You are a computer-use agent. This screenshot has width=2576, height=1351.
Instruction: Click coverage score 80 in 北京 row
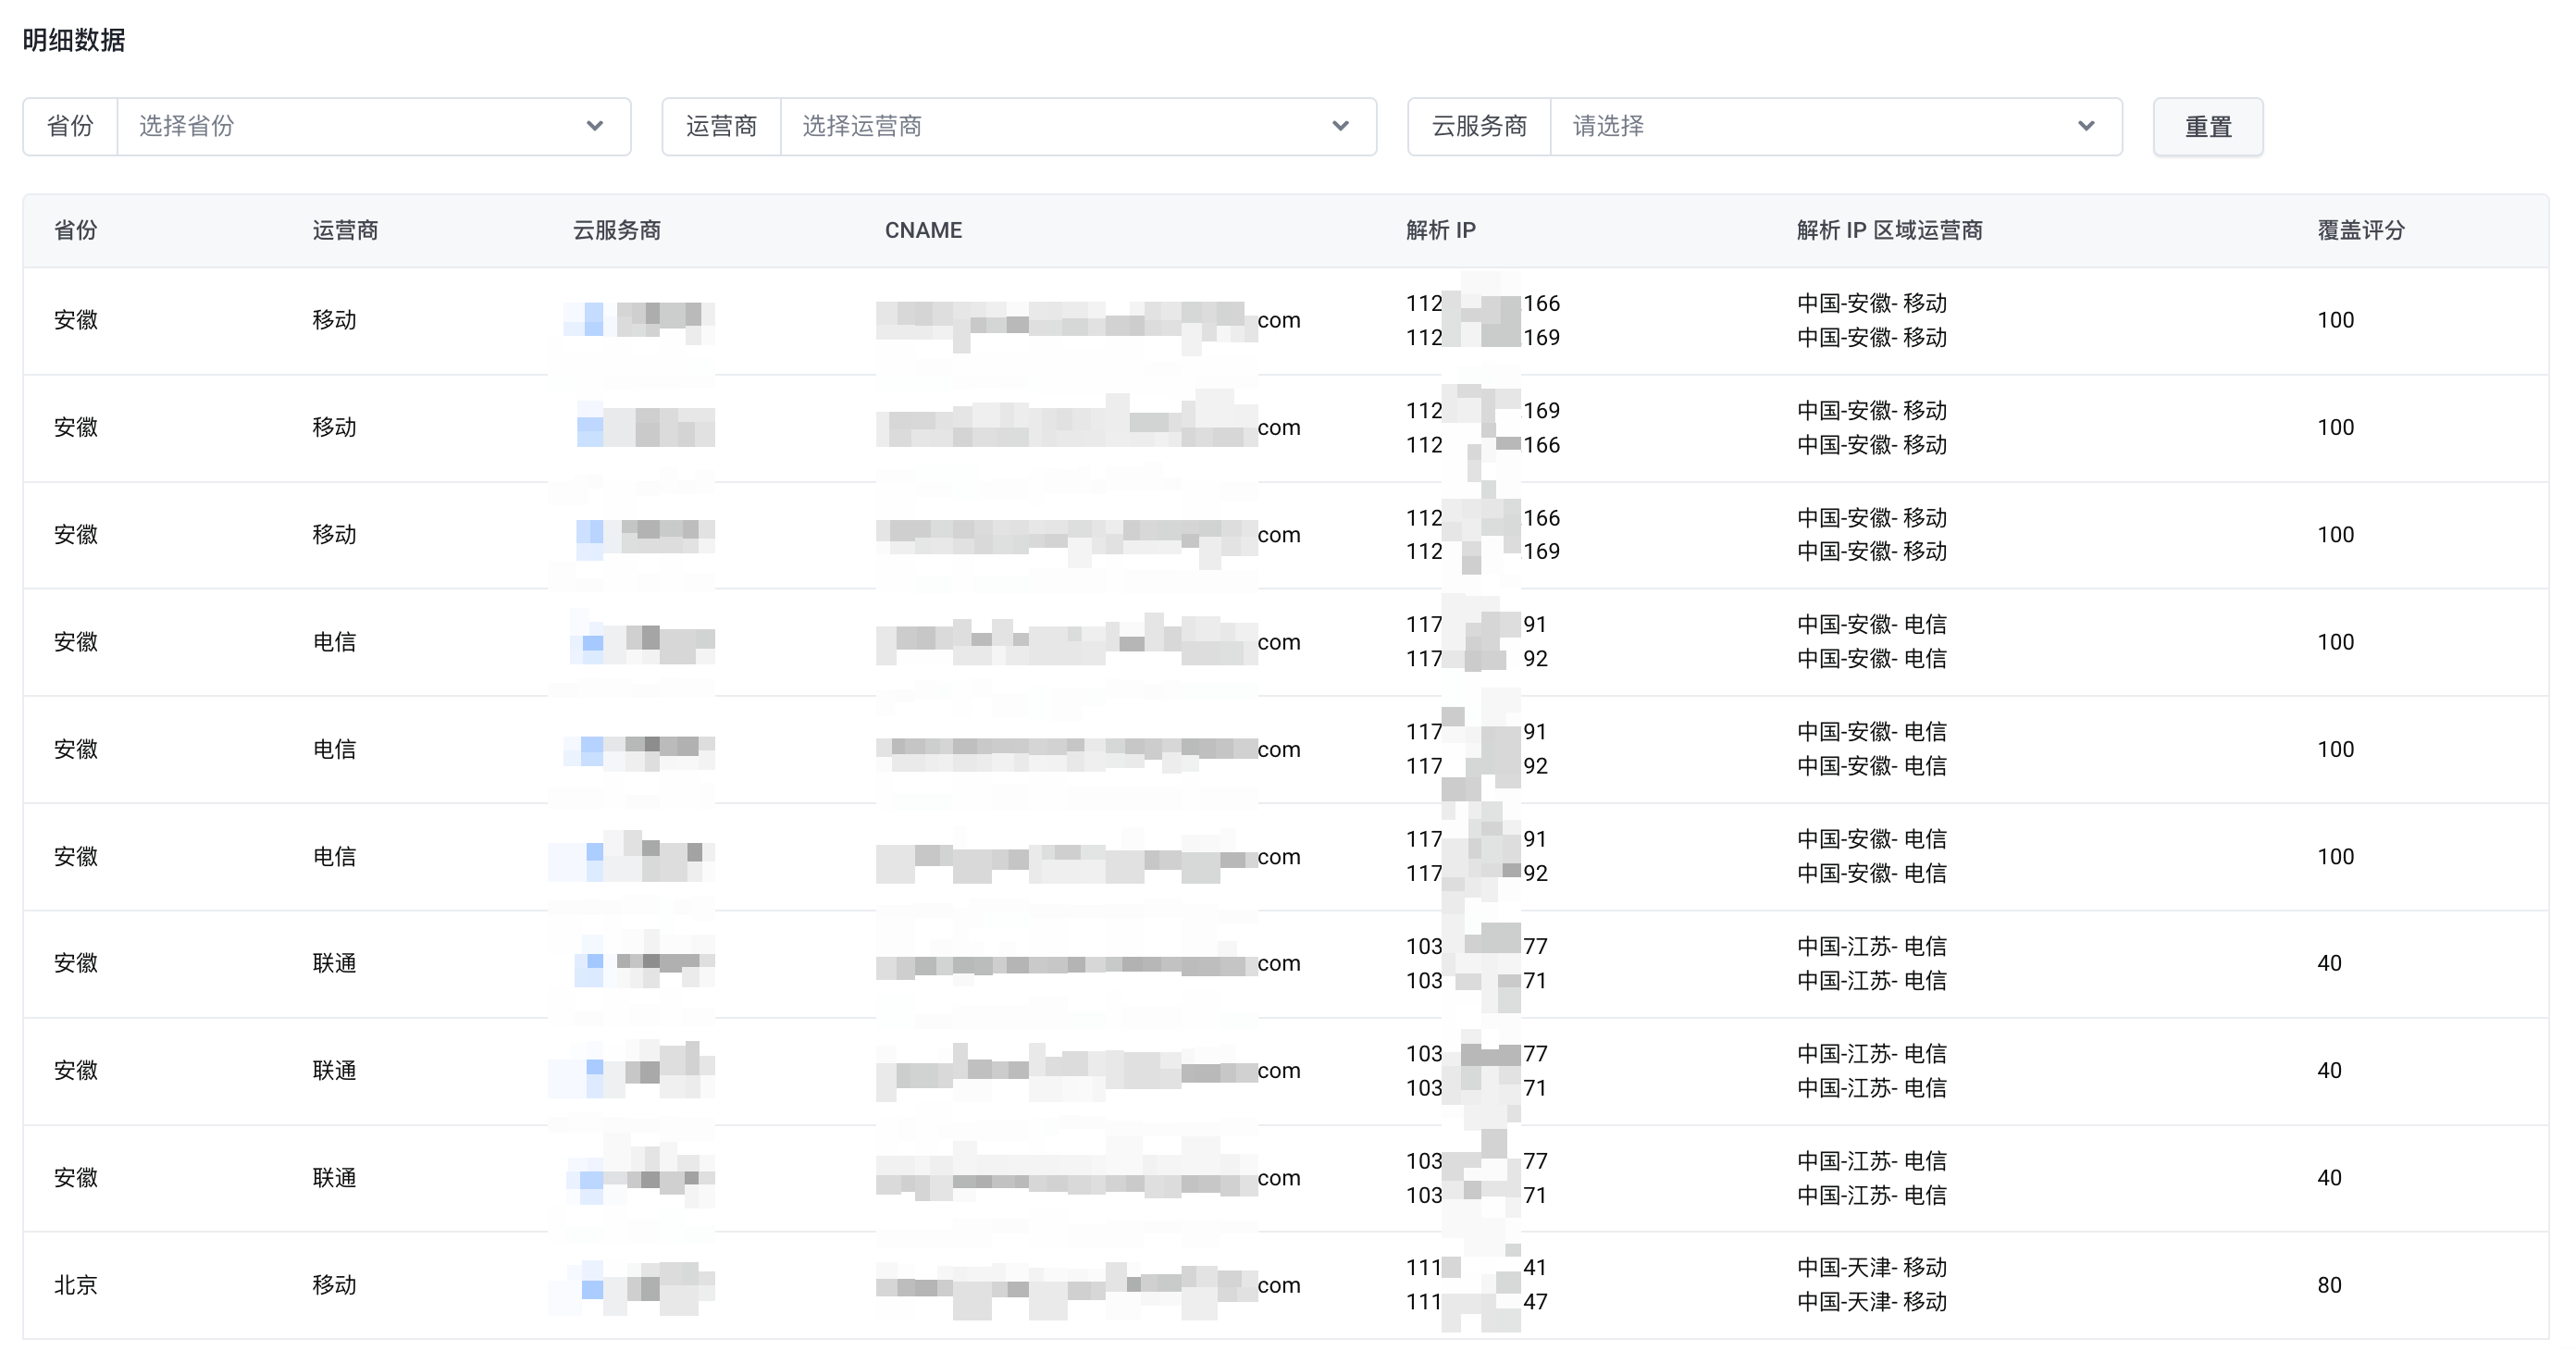point(2329,1285)
